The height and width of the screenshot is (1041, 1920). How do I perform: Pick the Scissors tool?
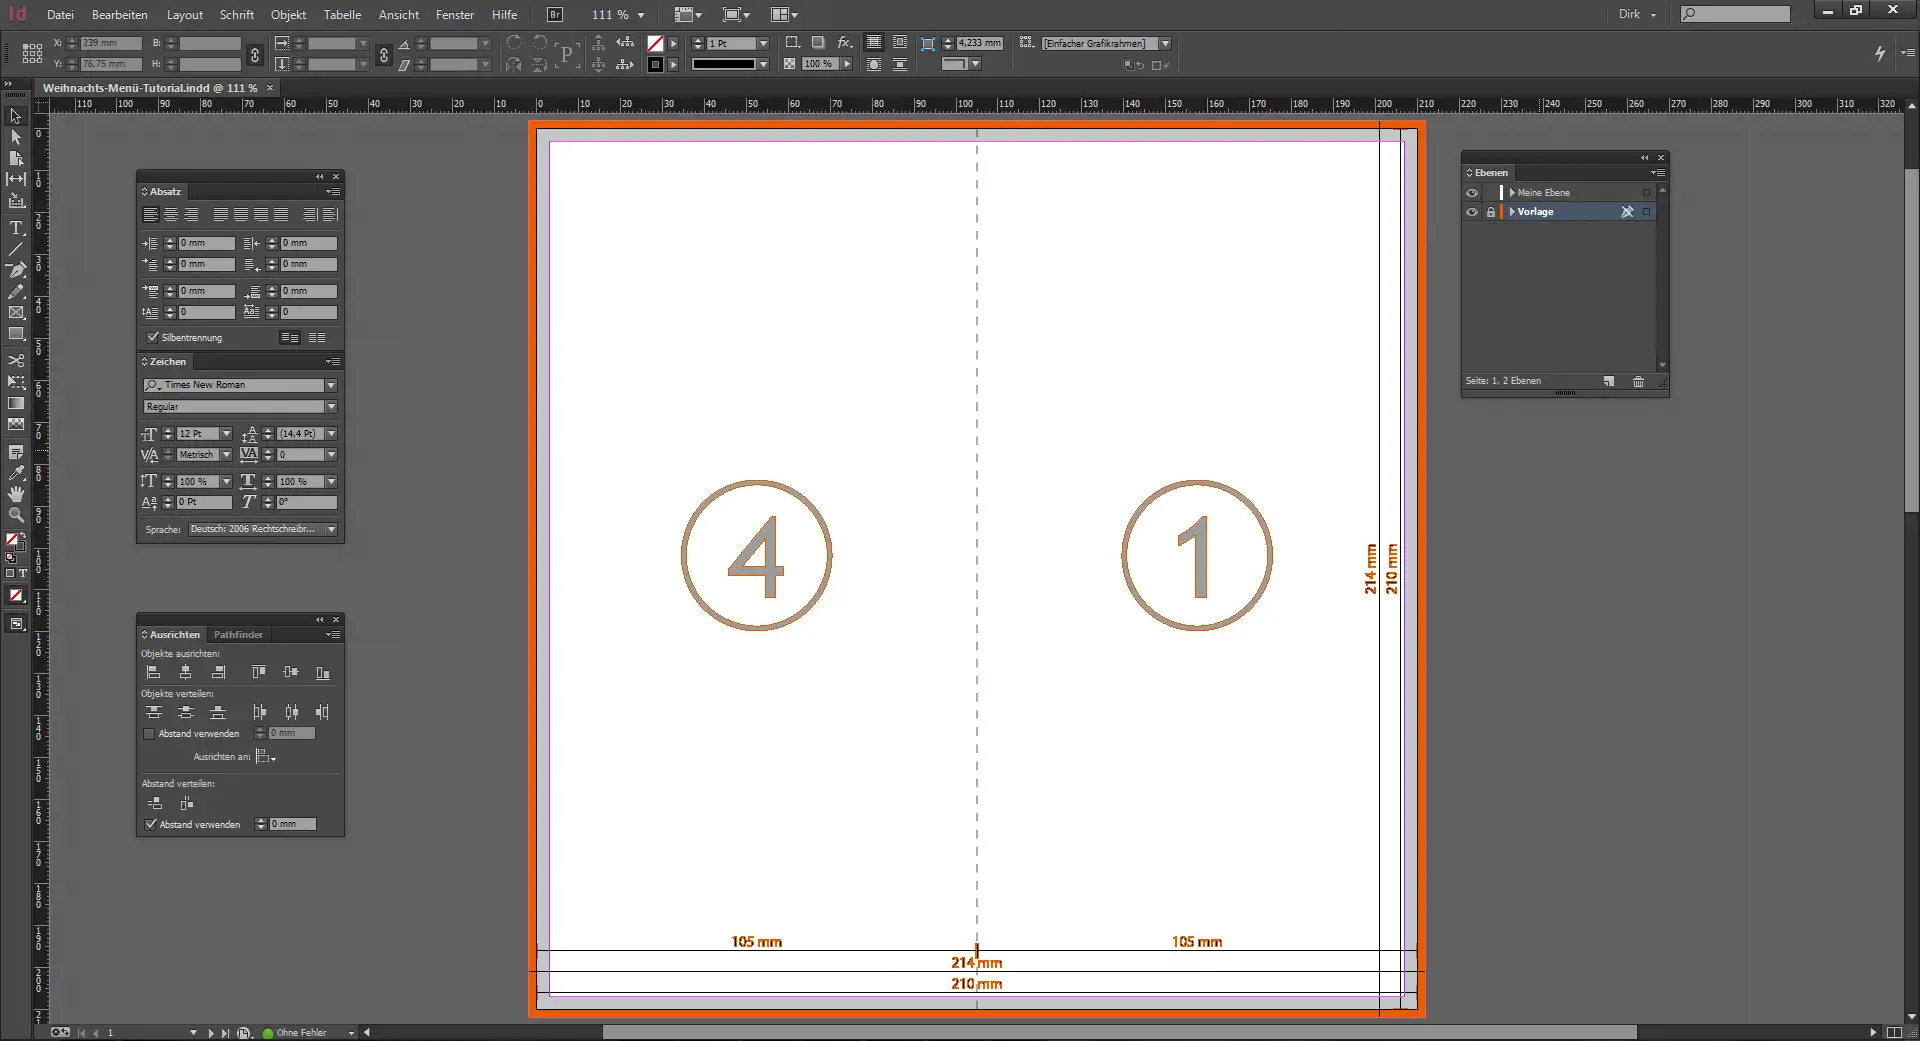click(16, 360)
